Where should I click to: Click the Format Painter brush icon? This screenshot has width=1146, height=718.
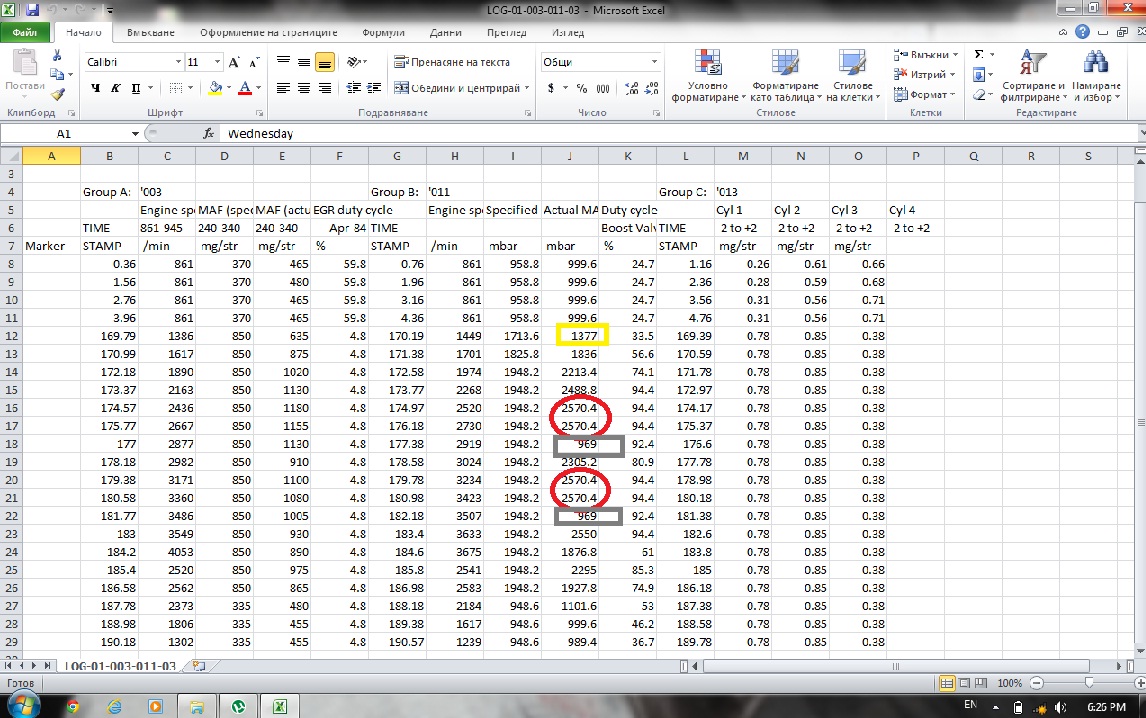[x=58, y=94]
